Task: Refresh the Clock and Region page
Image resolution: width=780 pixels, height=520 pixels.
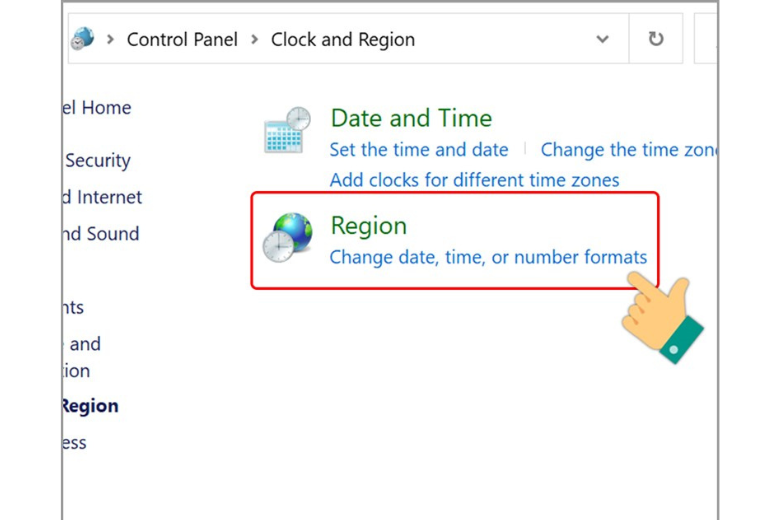Action: click(656, 39)
